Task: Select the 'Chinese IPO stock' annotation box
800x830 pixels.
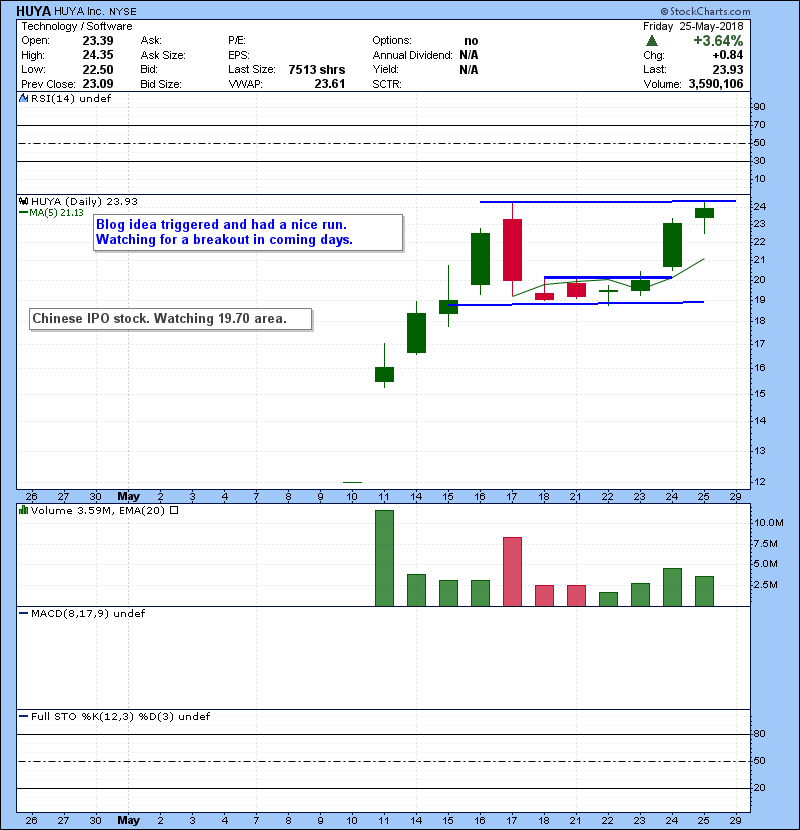Action: tap(170, 319)
